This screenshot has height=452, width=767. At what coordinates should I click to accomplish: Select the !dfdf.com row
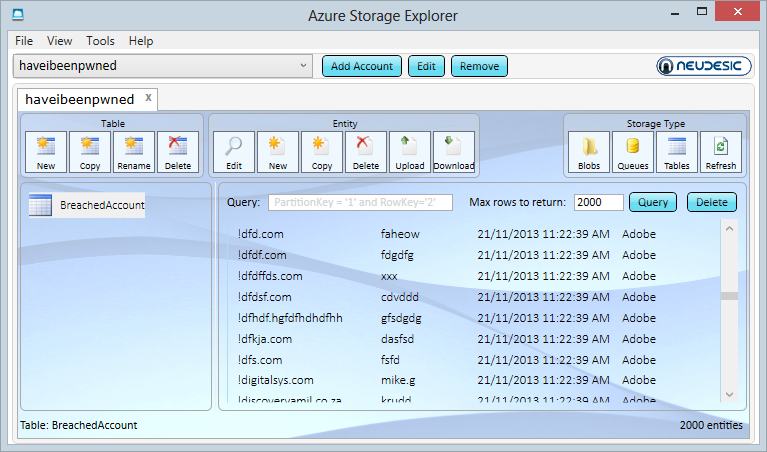point(448,255)
